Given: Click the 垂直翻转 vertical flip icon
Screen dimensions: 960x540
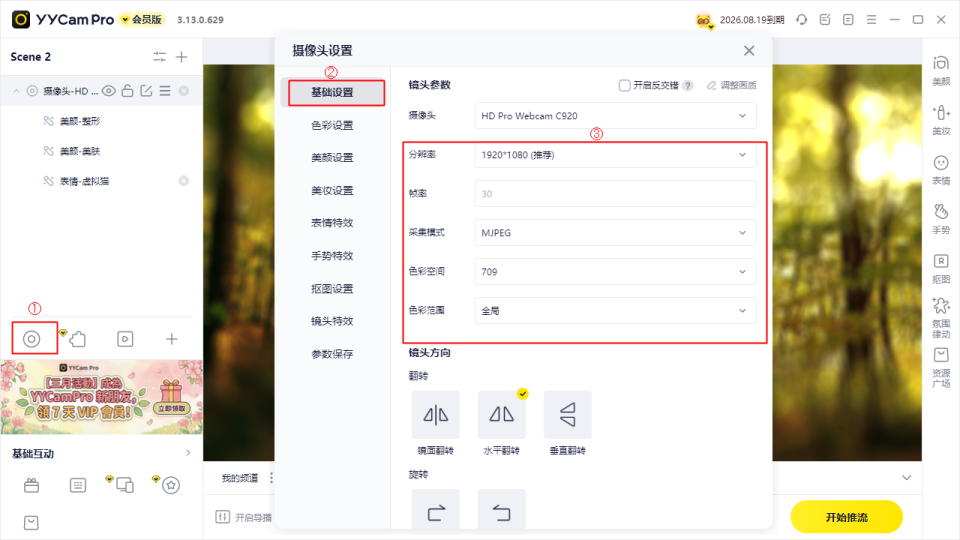Looking at the screenshot, I should (x=567, y=415).
